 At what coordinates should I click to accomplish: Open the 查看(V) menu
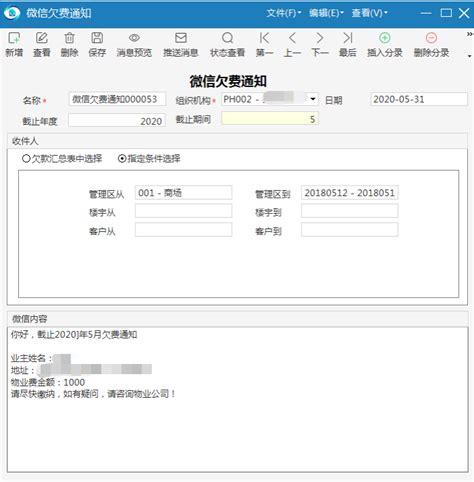(369, 13)
